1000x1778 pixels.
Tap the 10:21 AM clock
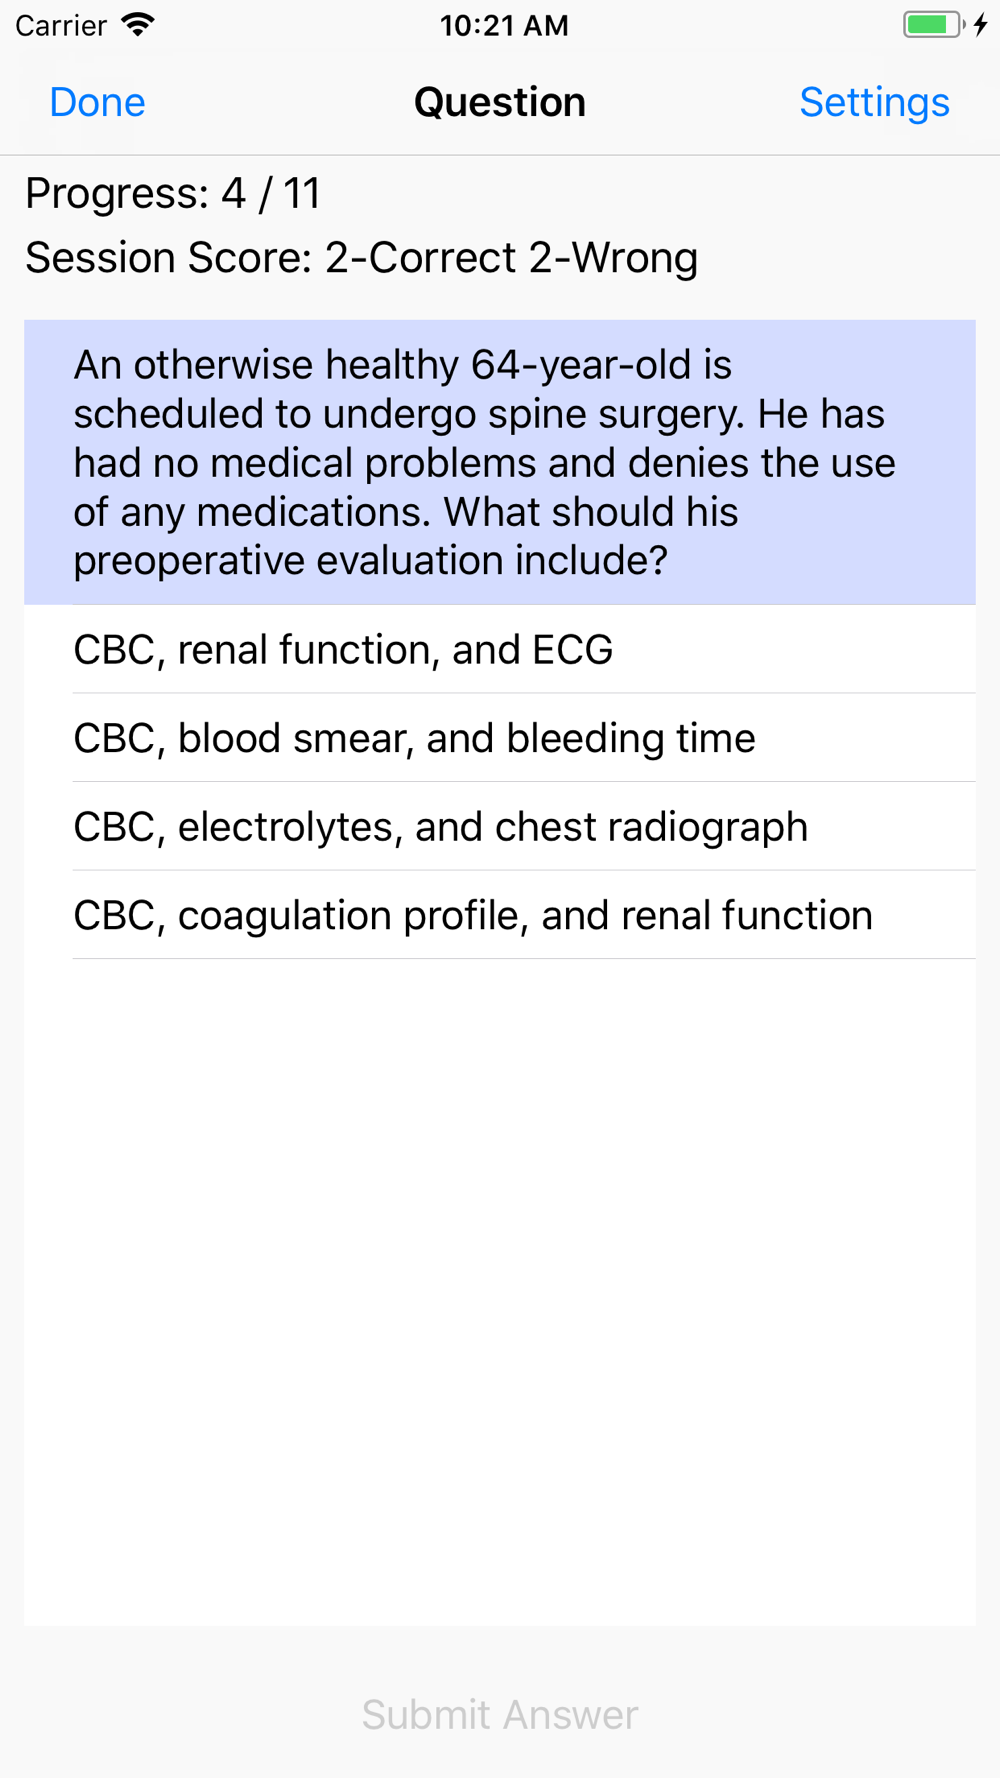[504, 25]
